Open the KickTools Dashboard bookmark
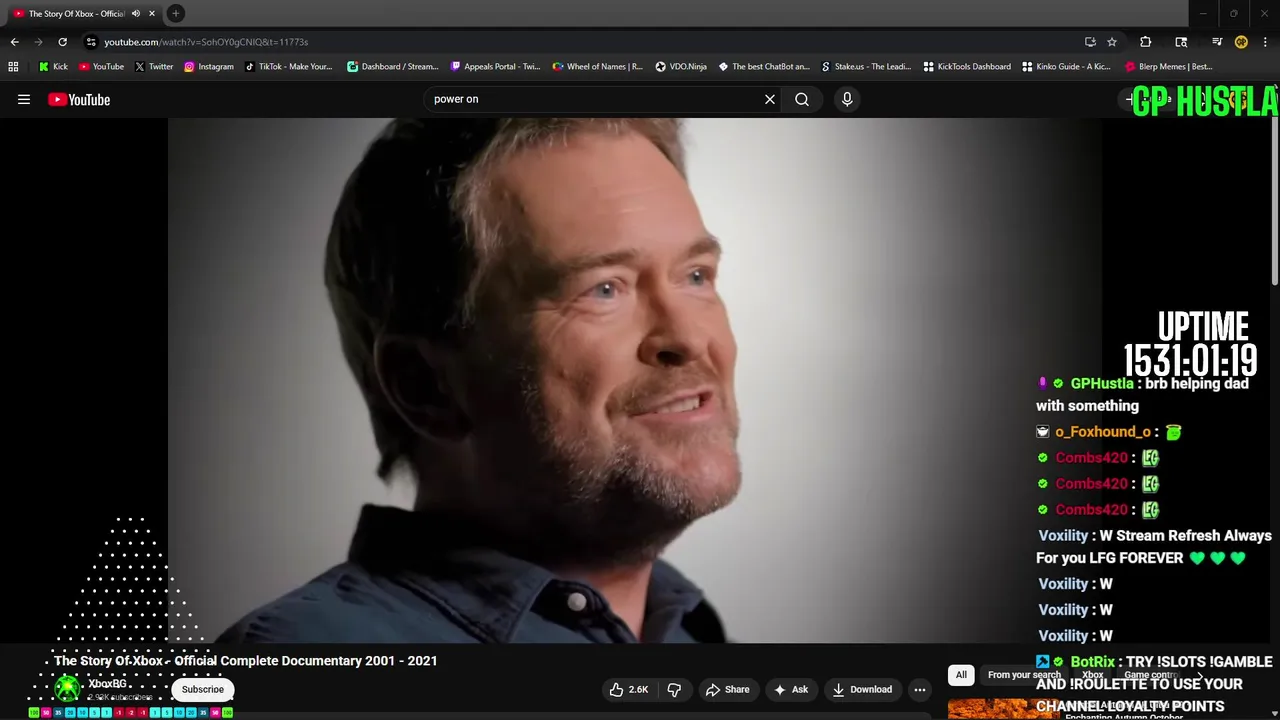 [967, 67]
